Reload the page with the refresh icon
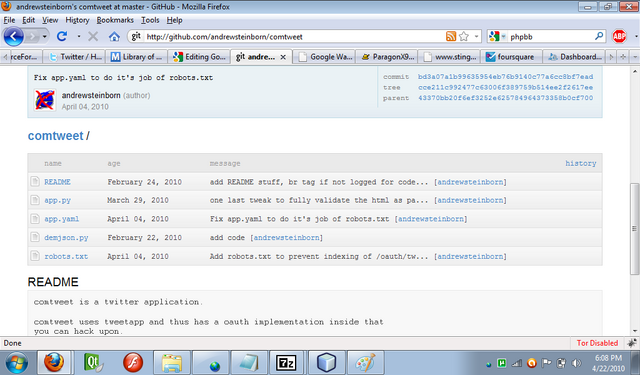 click(x=62, y=36)
